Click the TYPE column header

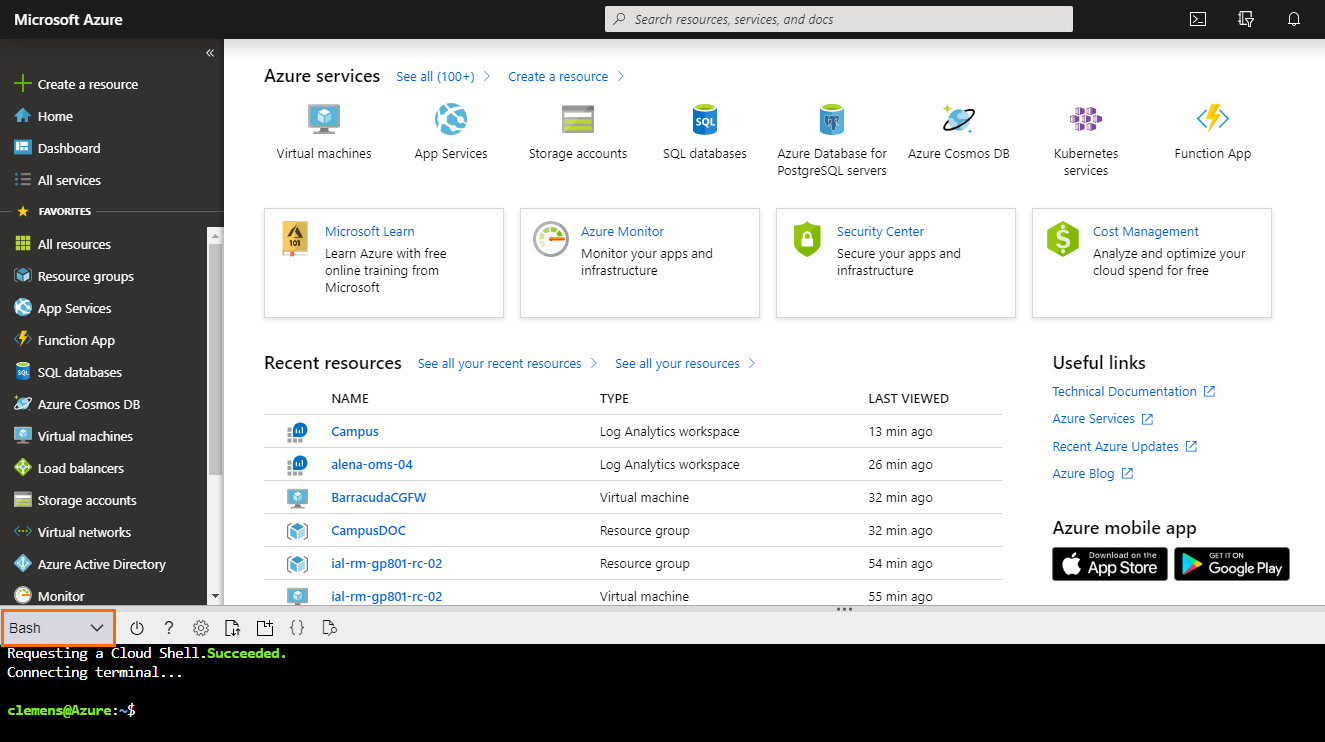tap(614, 398)
